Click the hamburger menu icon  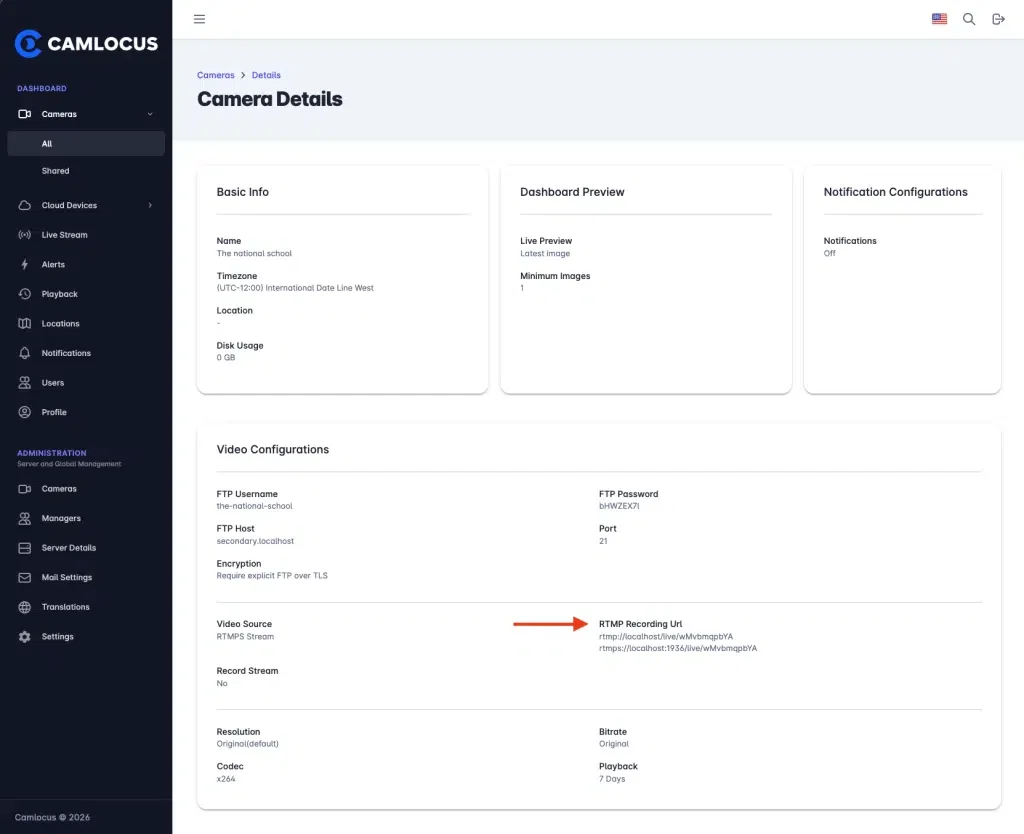(199, 19)
